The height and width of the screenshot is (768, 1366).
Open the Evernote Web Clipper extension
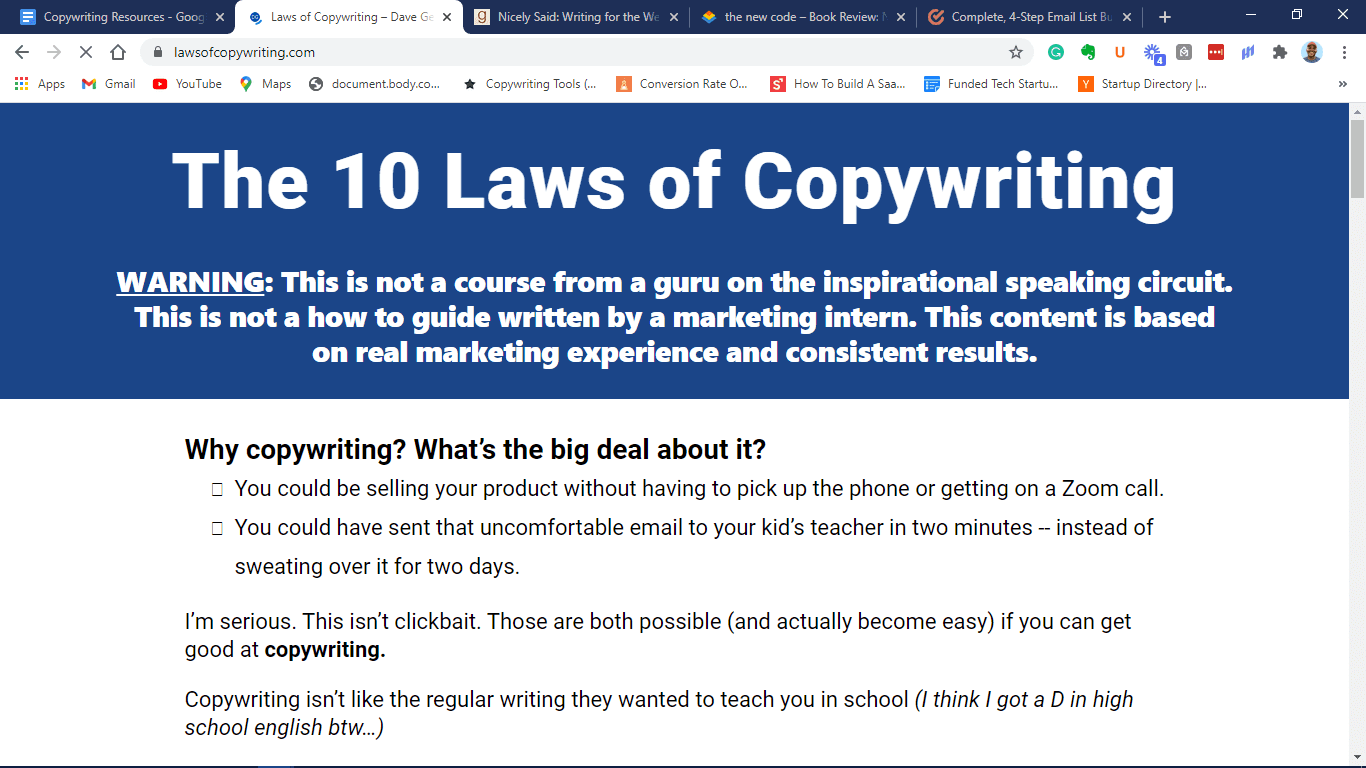click(x=1087, y=52)
